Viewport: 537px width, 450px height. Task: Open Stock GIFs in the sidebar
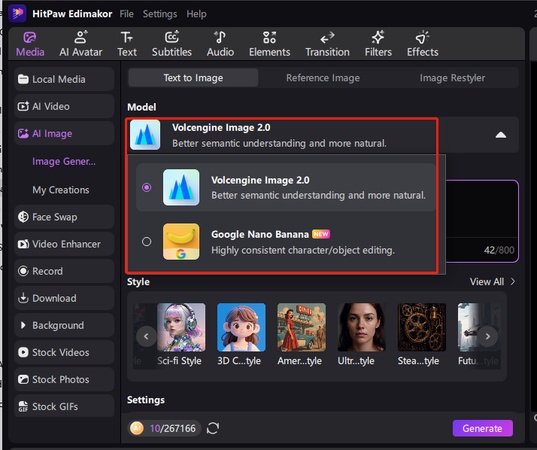(x=64, y=406)
